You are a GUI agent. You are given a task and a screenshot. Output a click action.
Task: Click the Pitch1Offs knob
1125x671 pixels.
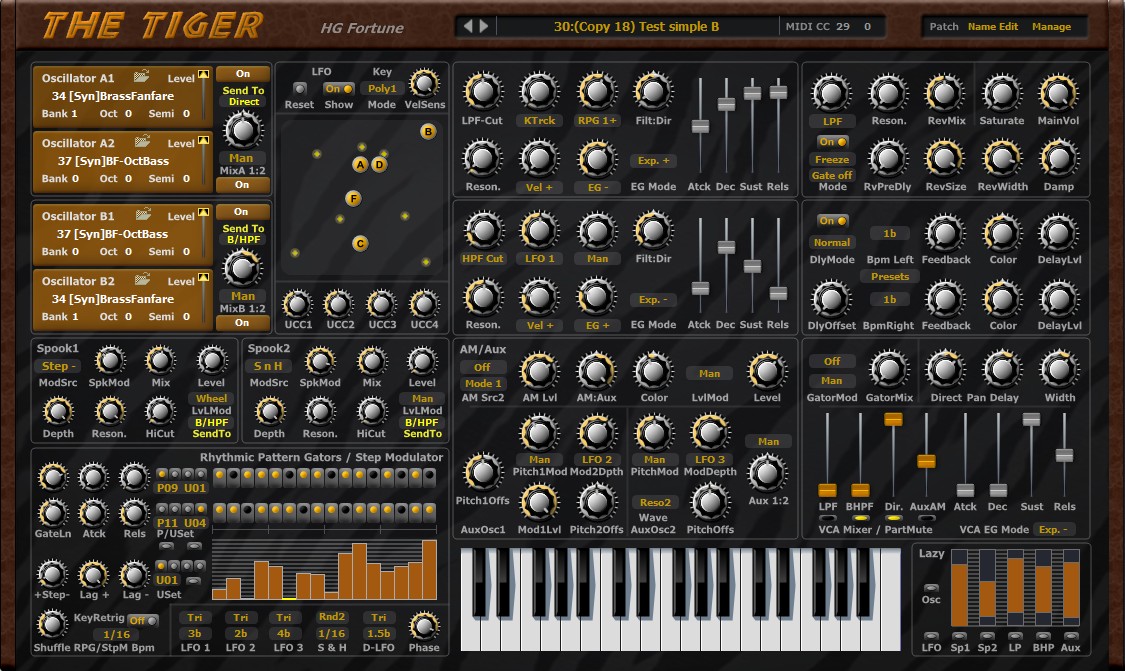tap(483, 472)
